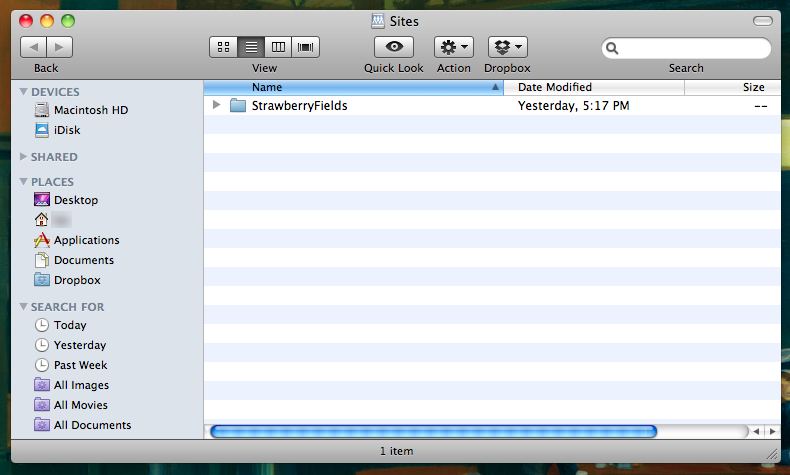Screen dimensions: 790x475
Task: Open Quick Look with the eye button
Action: tap(394, 47)
